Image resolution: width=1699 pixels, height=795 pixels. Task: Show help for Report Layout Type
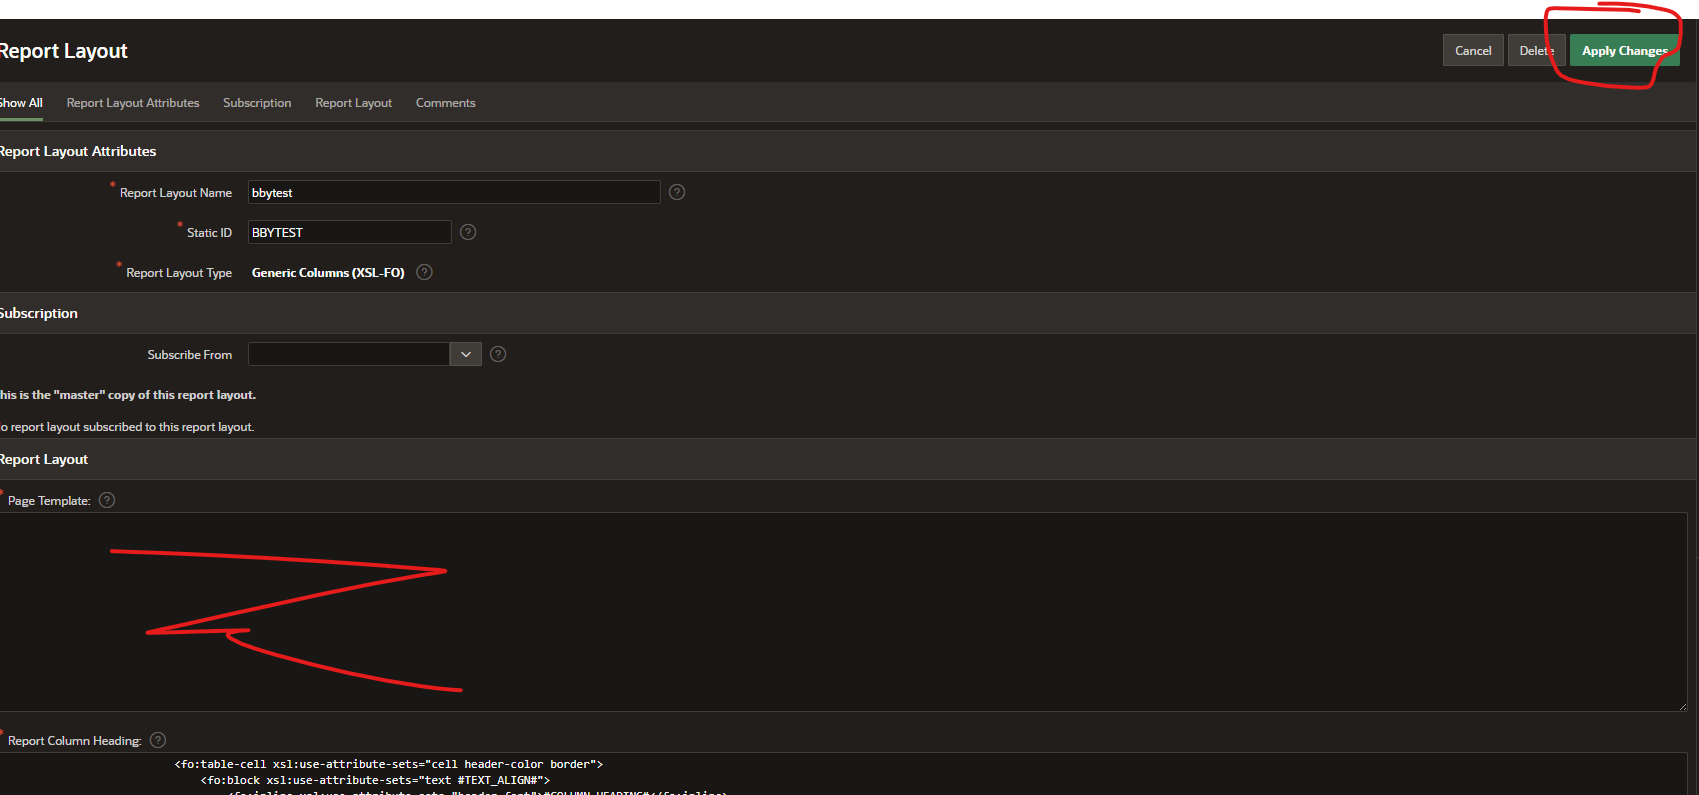(x=424, y=272)
